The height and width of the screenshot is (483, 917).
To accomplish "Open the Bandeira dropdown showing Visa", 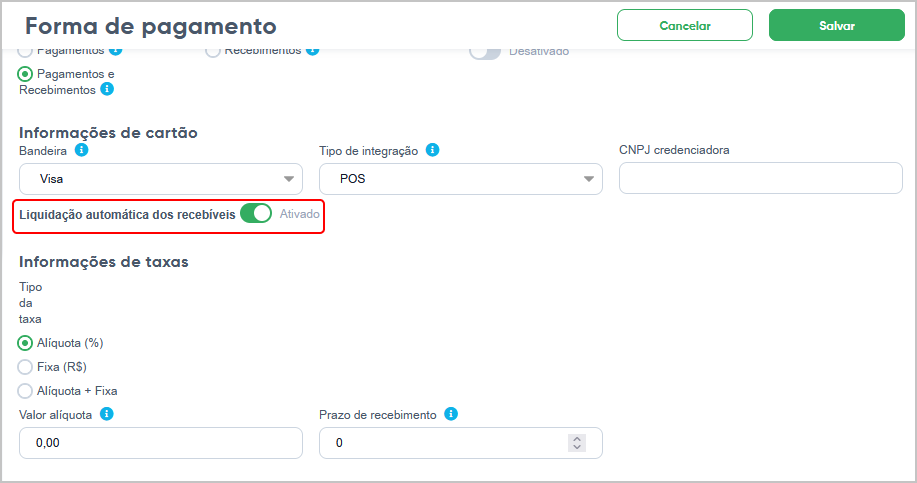I will [161, 179].
